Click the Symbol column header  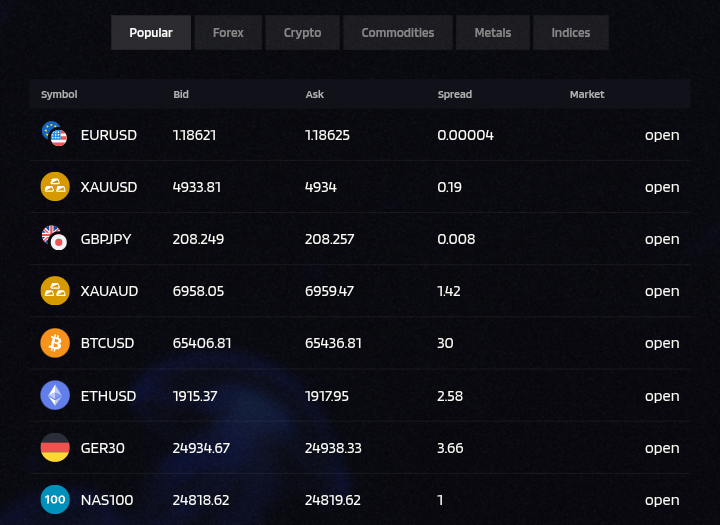[x=59, y=95]
